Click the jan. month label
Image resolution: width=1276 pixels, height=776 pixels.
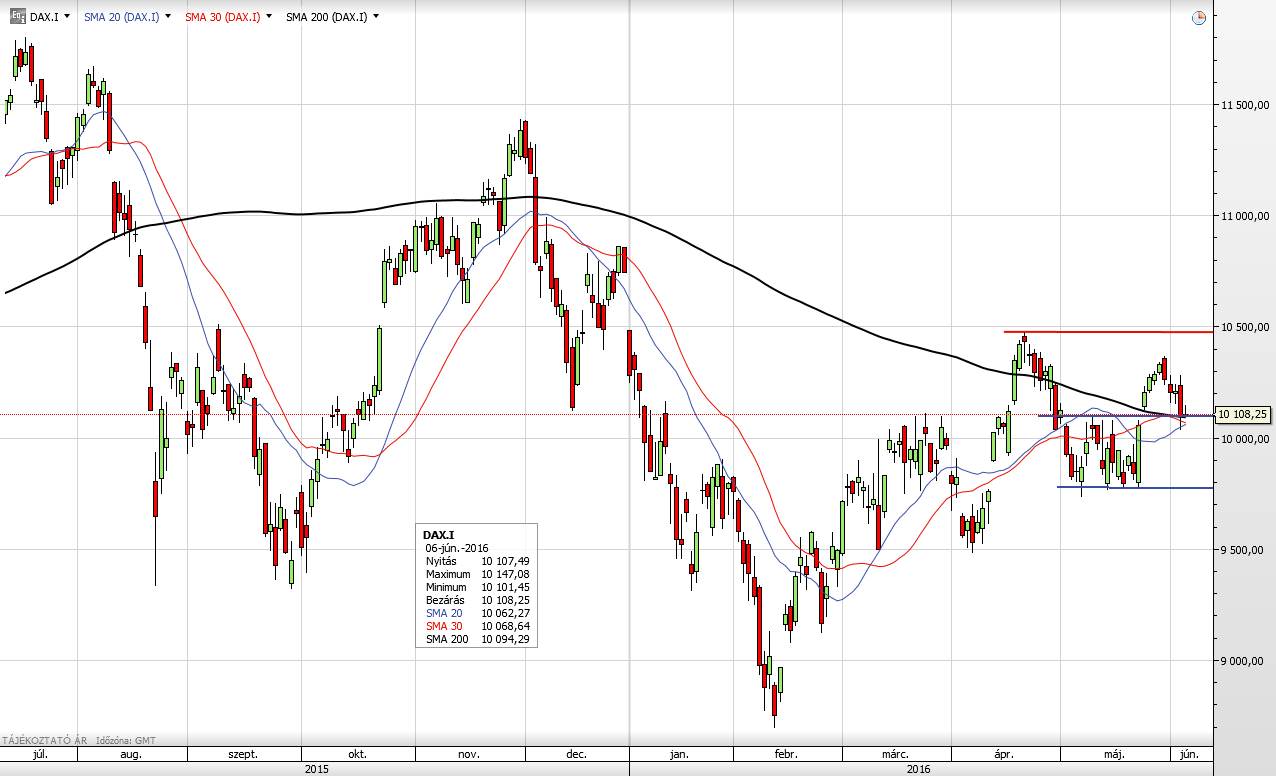pos(680,754)
